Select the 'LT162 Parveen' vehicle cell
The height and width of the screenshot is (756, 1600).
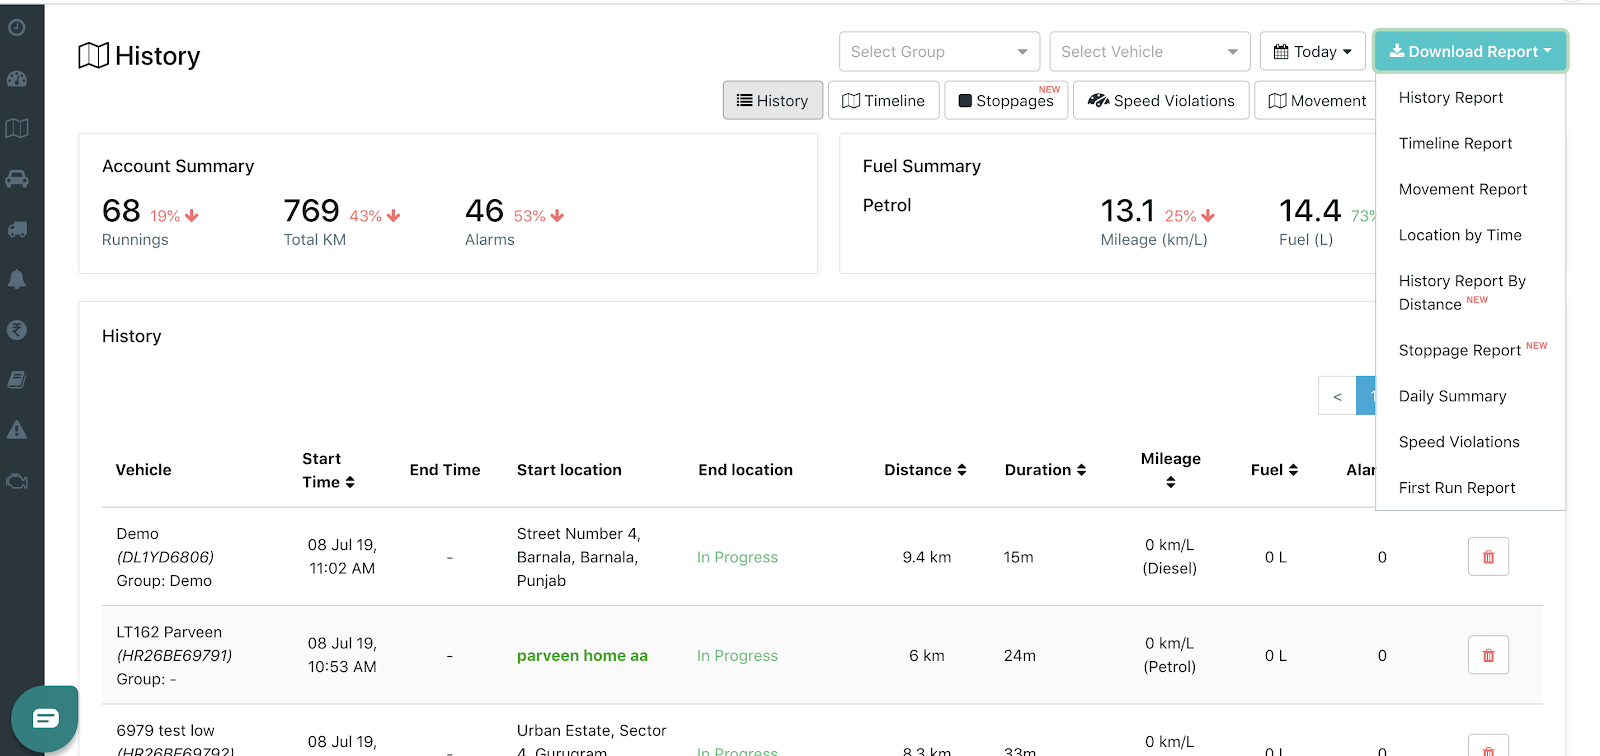pos(174,655)
